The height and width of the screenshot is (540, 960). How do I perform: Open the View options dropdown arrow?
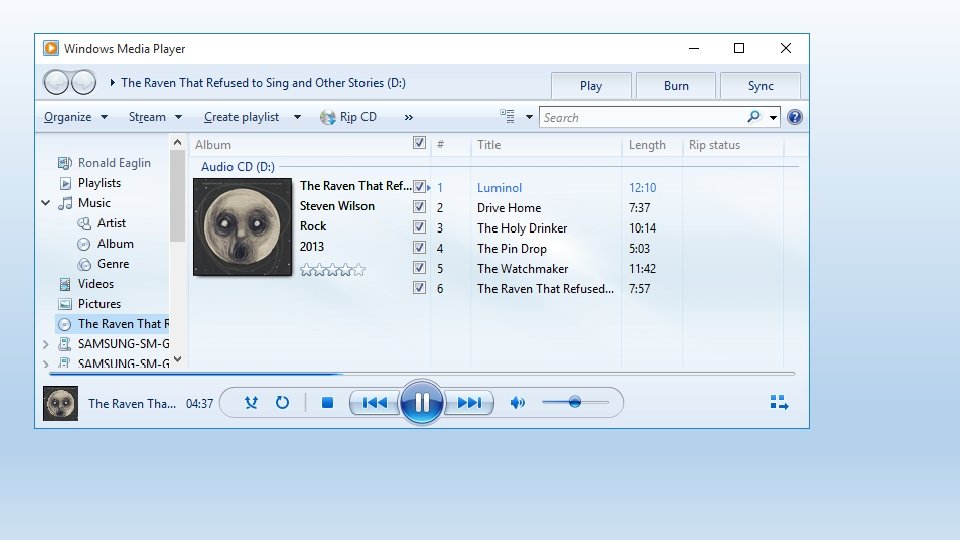tap(529, 116)
